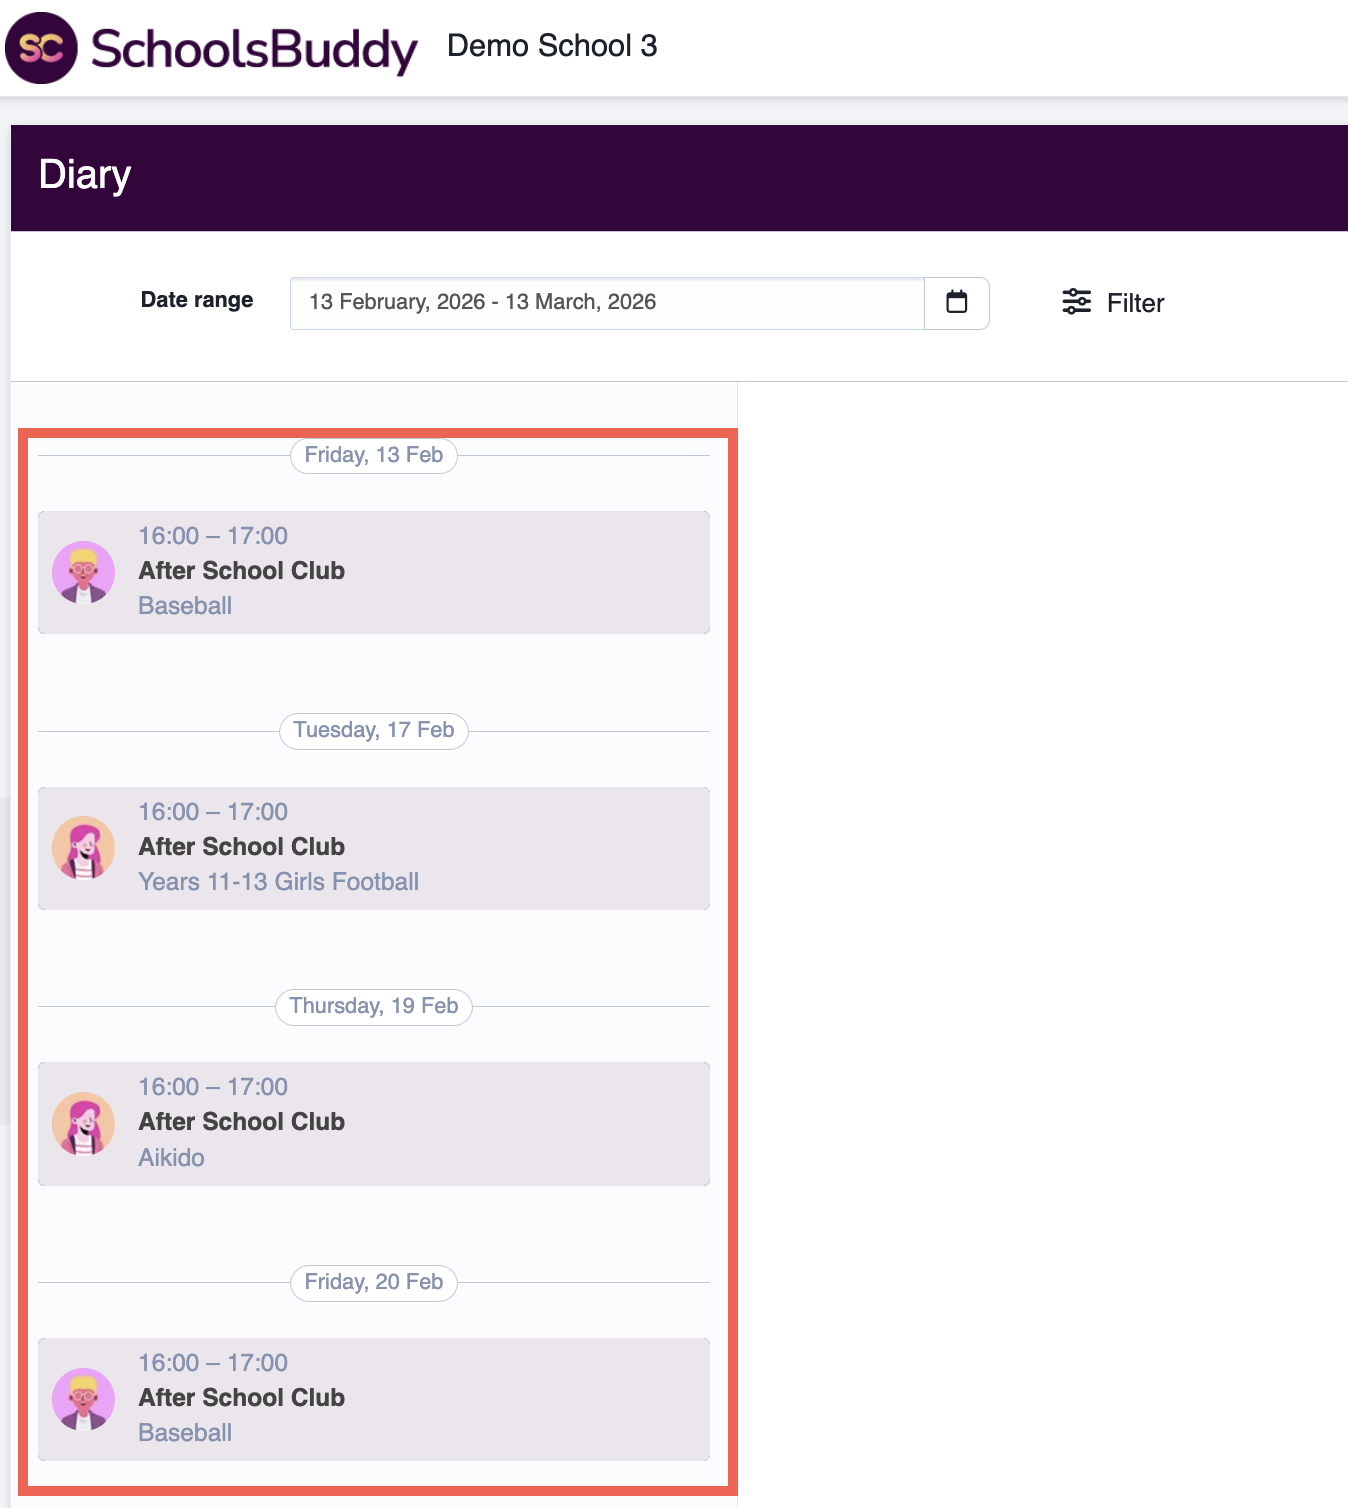Image resolution: width=1348 pixels, height=1508 pixels.
Task: Click avatar on the Aikido entry
Action: point(84,1123)
